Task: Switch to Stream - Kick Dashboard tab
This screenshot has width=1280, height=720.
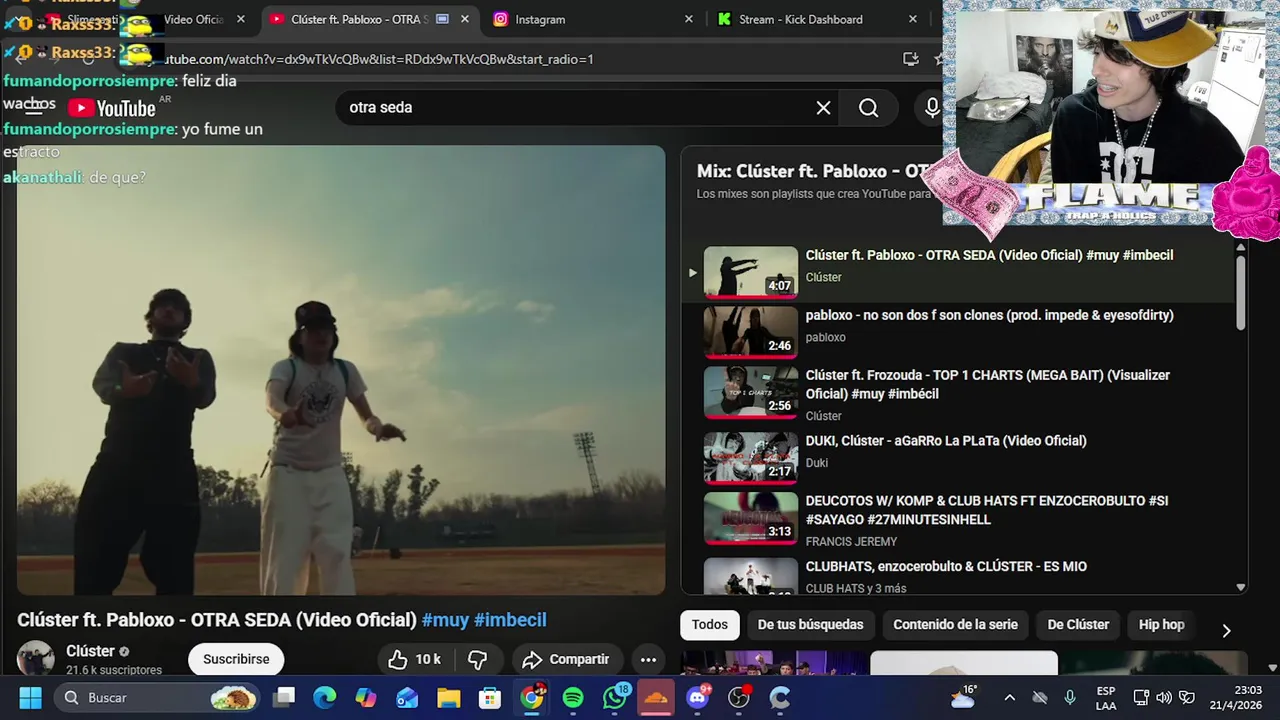Action: [801, 19]
